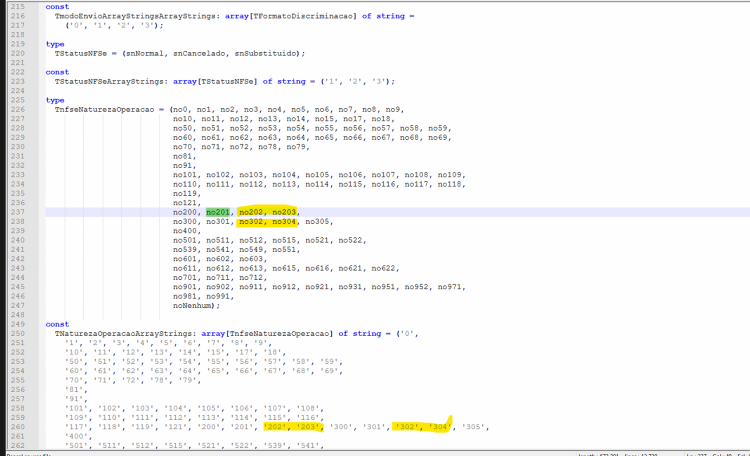Click TnfseNaturezaOperacao type name on line 226

[104, 110]
